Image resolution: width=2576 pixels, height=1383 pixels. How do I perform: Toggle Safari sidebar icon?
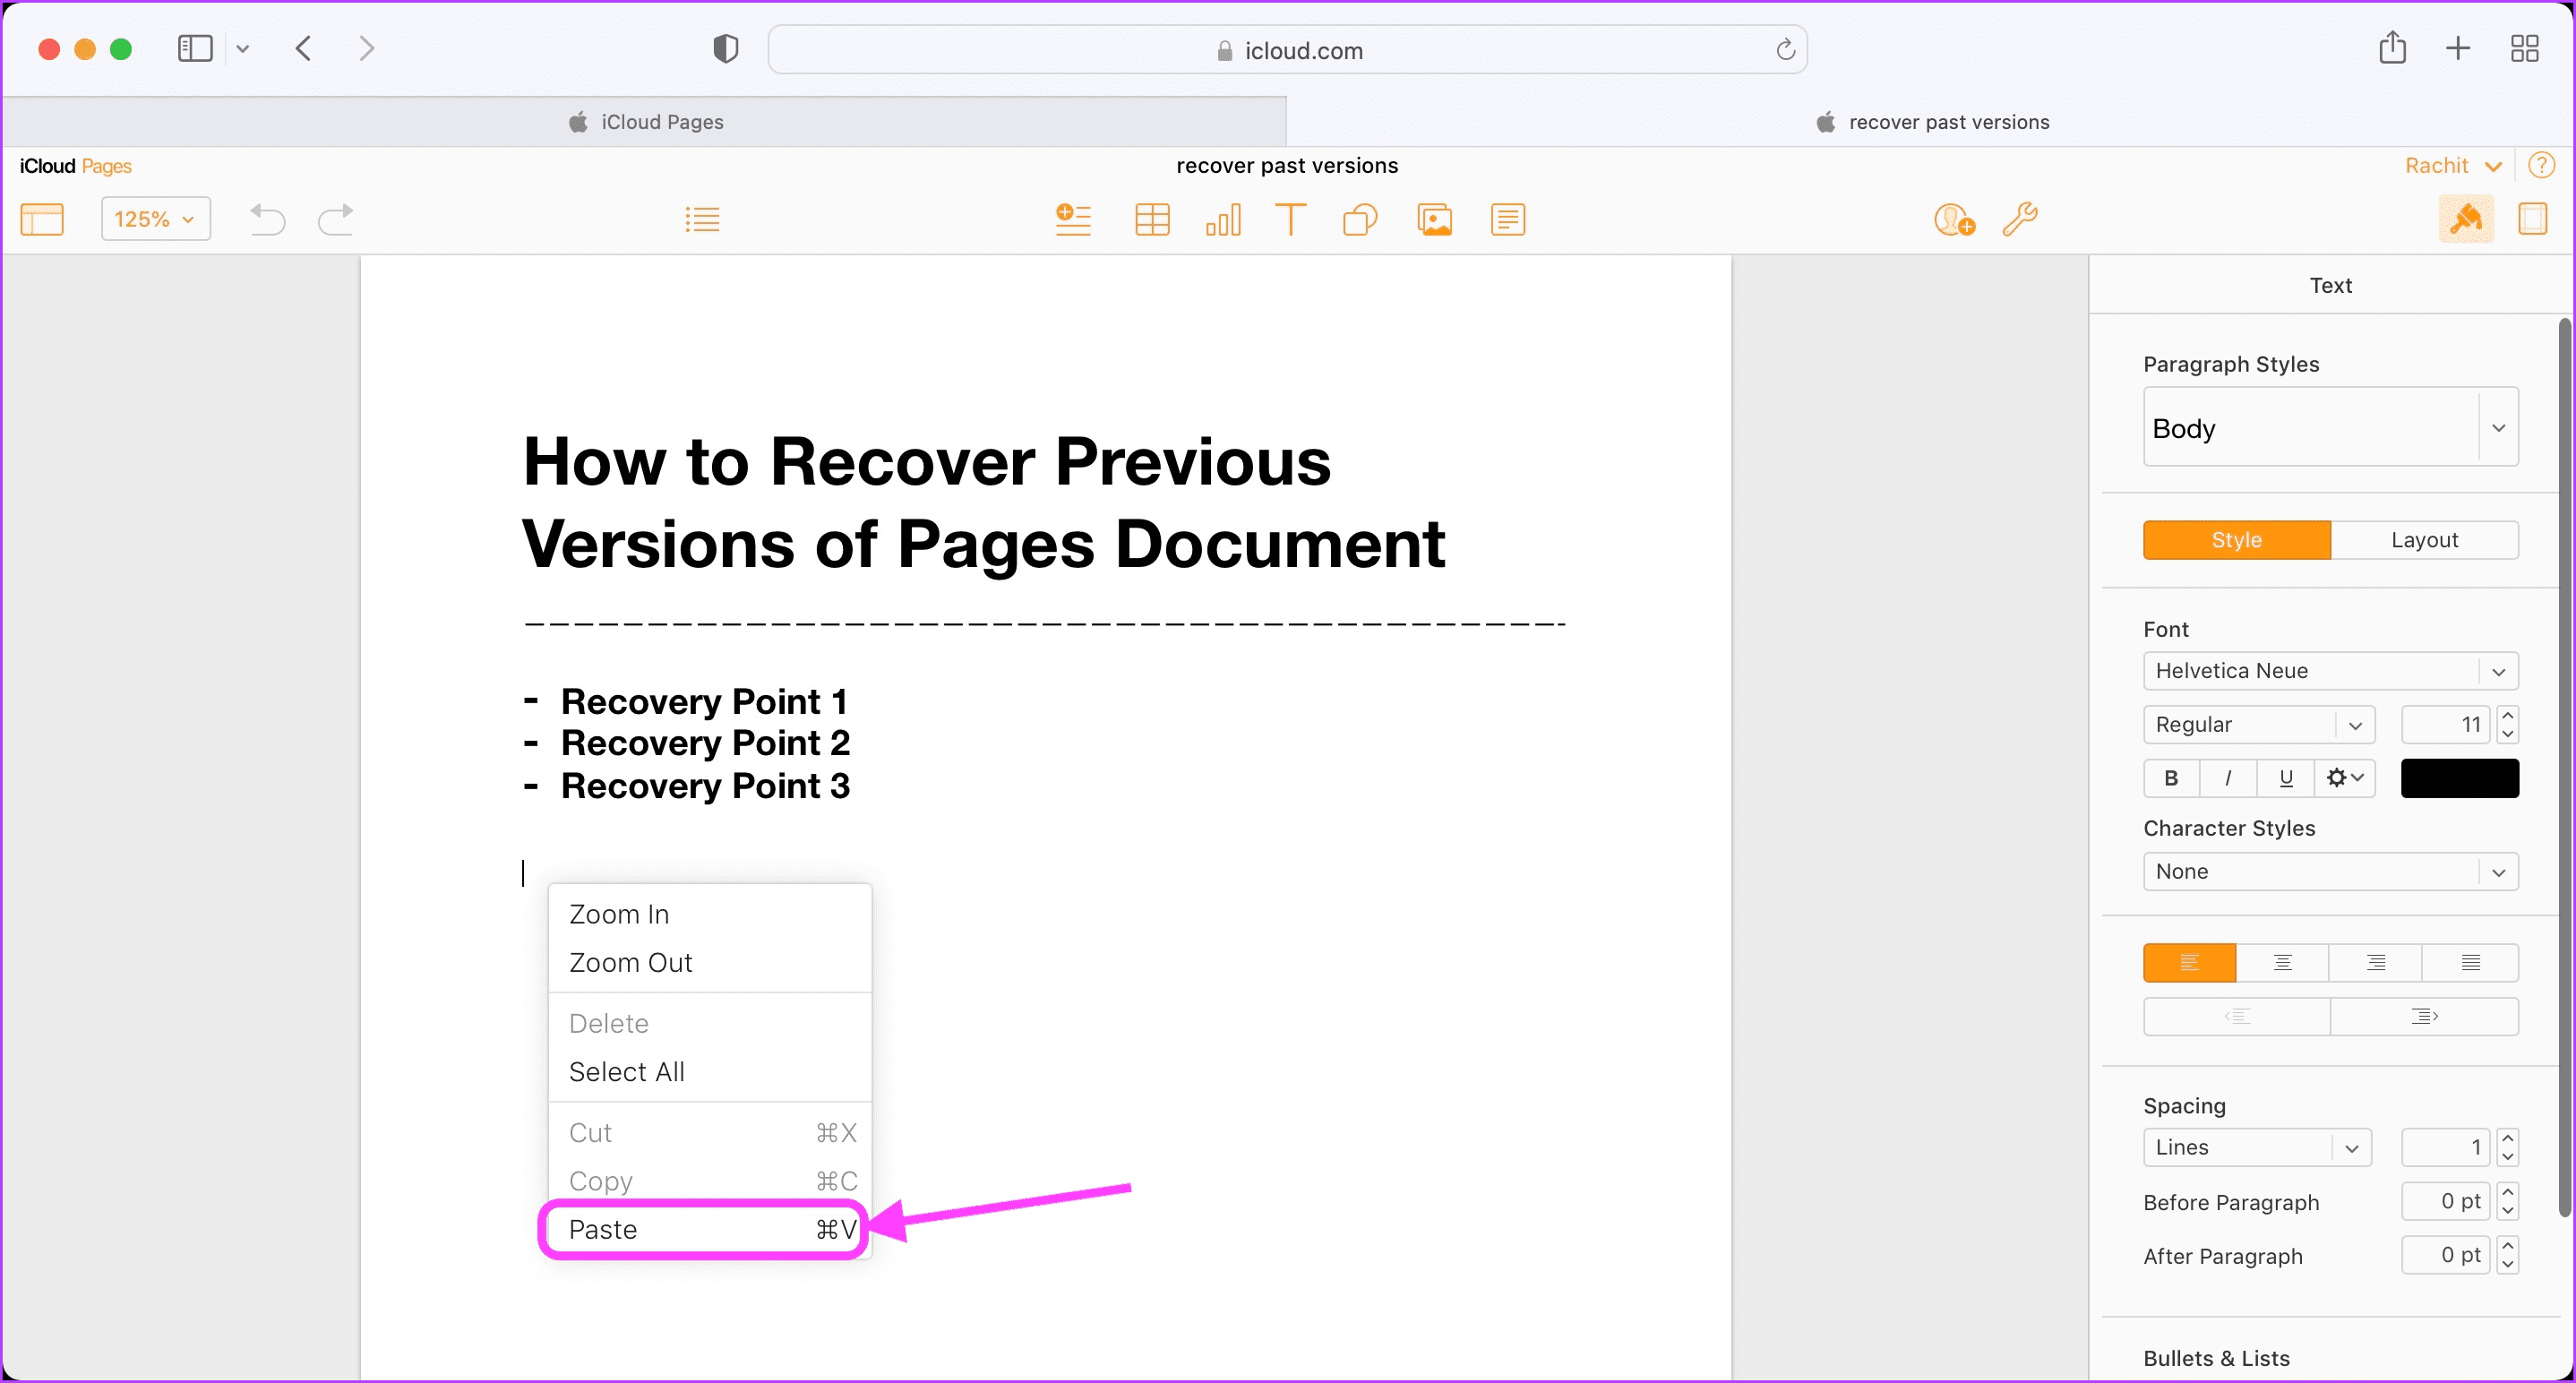[195, 48]
